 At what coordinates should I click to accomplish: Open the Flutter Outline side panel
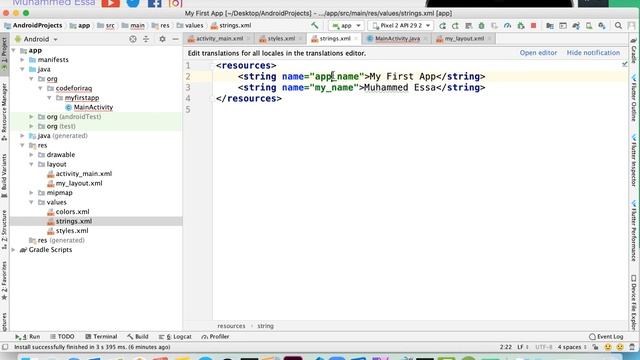[x=634, y=97]
